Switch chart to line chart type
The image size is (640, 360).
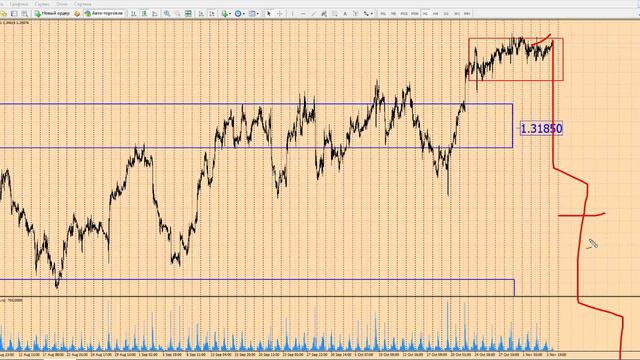155,13
